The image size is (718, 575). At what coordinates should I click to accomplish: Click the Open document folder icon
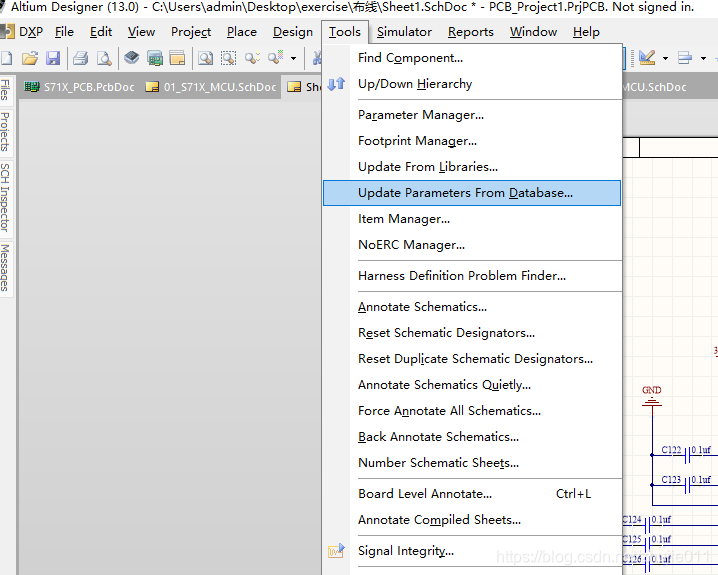30,58
